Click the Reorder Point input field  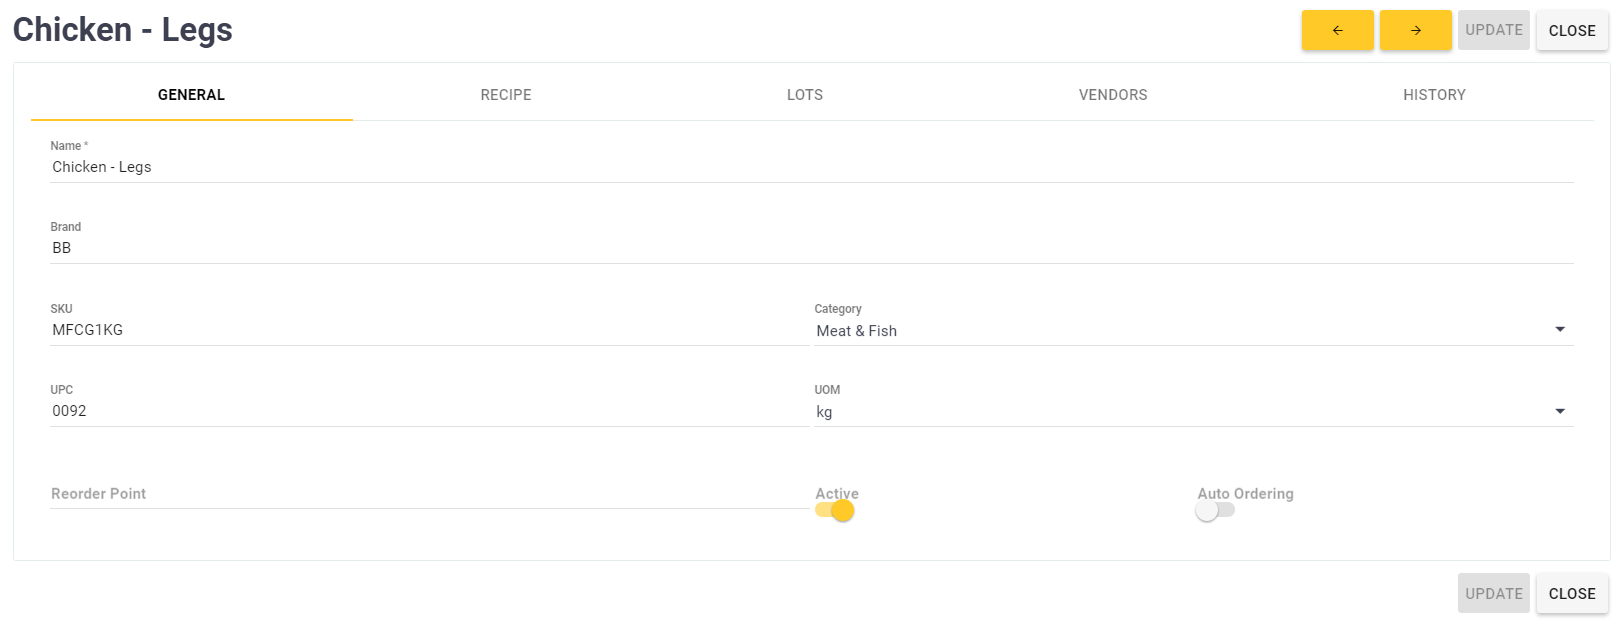429,494
